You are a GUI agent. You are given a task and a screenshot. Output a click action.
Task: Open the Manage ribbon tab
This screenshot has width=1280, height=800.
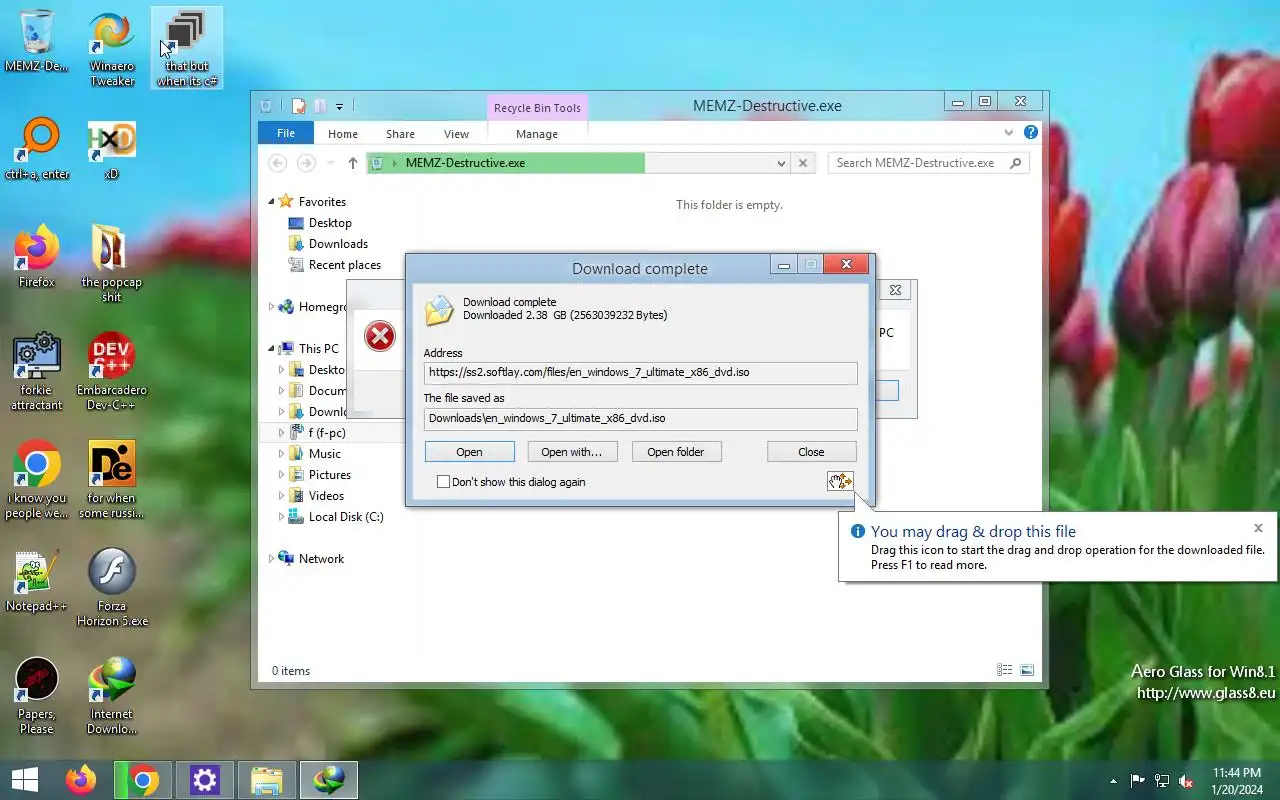[x=537, y=134]
